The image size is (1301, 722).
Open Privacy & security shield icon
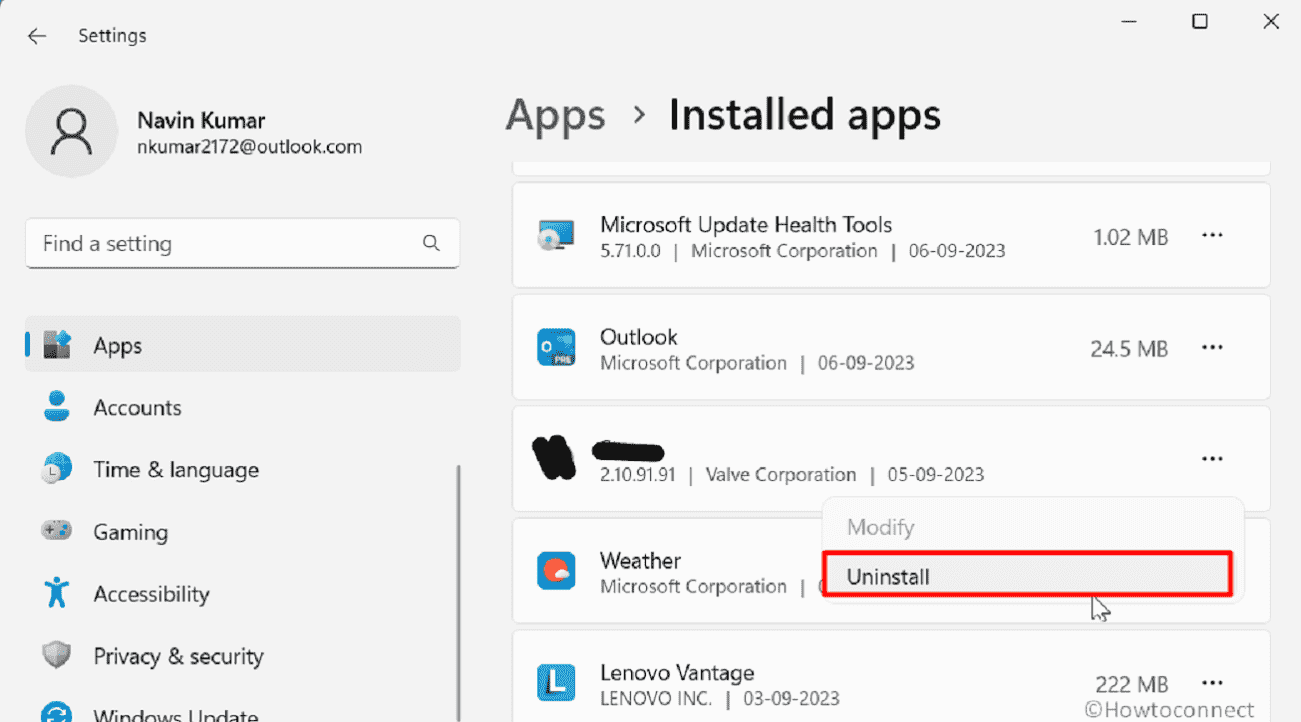click(56, 656)
